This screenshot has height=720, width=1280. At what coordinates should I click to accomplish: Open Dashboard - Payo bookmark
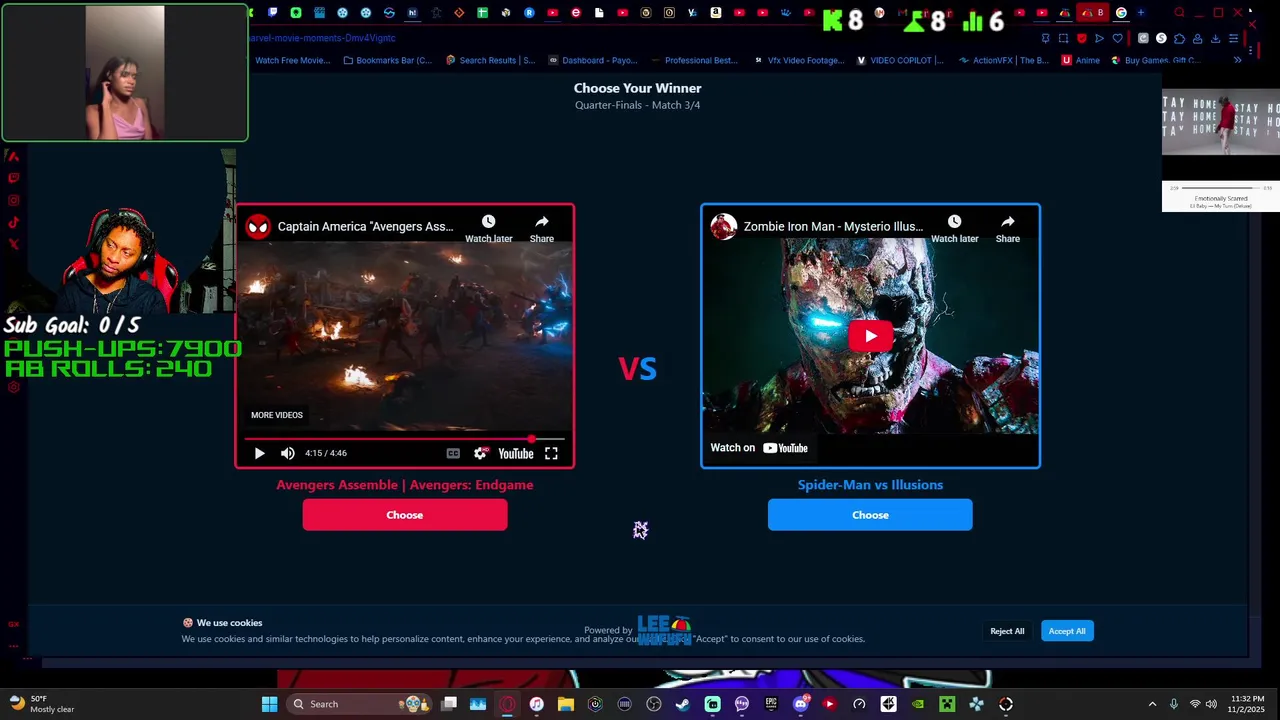[591, 60]
